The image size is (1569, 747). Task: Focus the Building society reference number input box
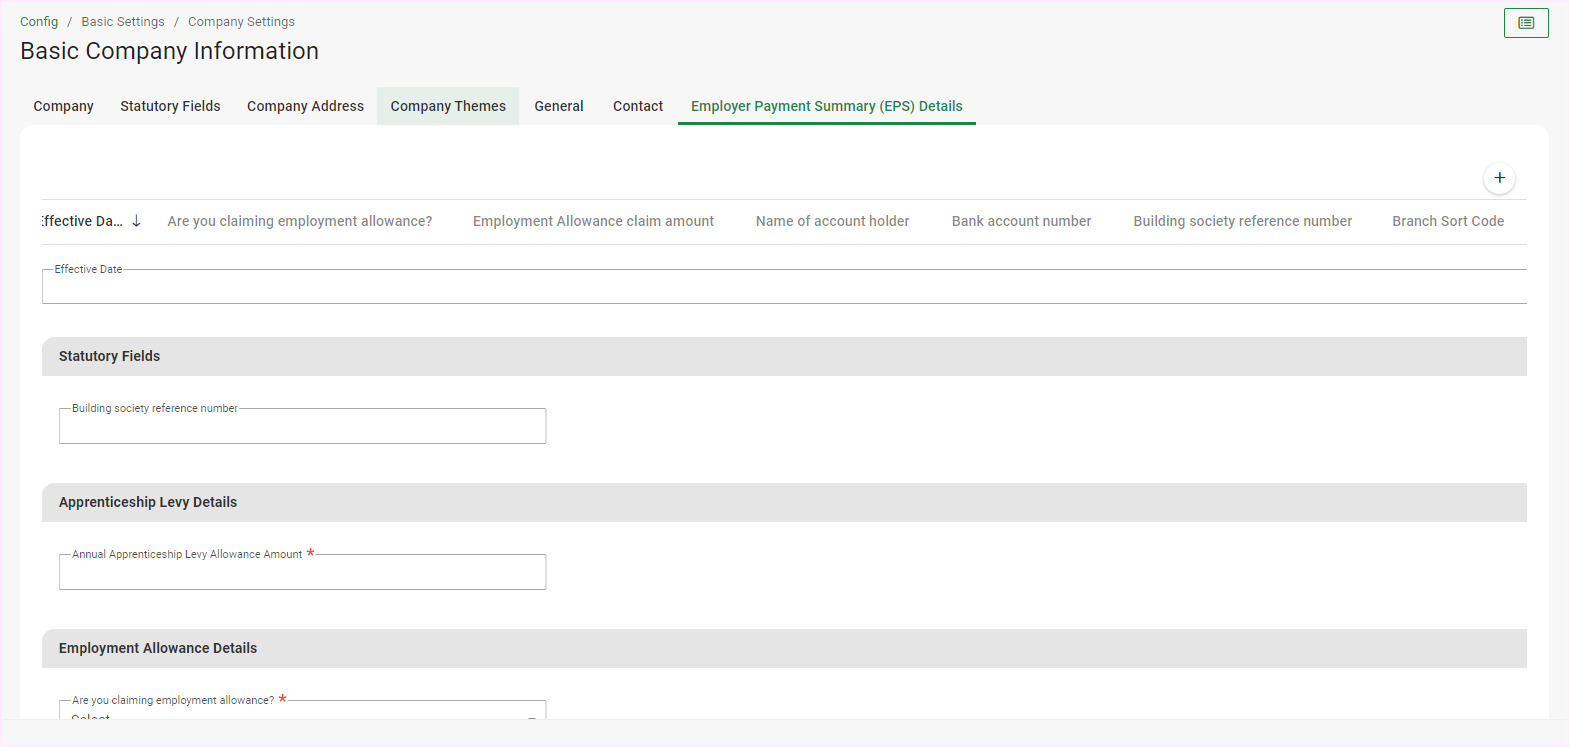coord(302,428)
